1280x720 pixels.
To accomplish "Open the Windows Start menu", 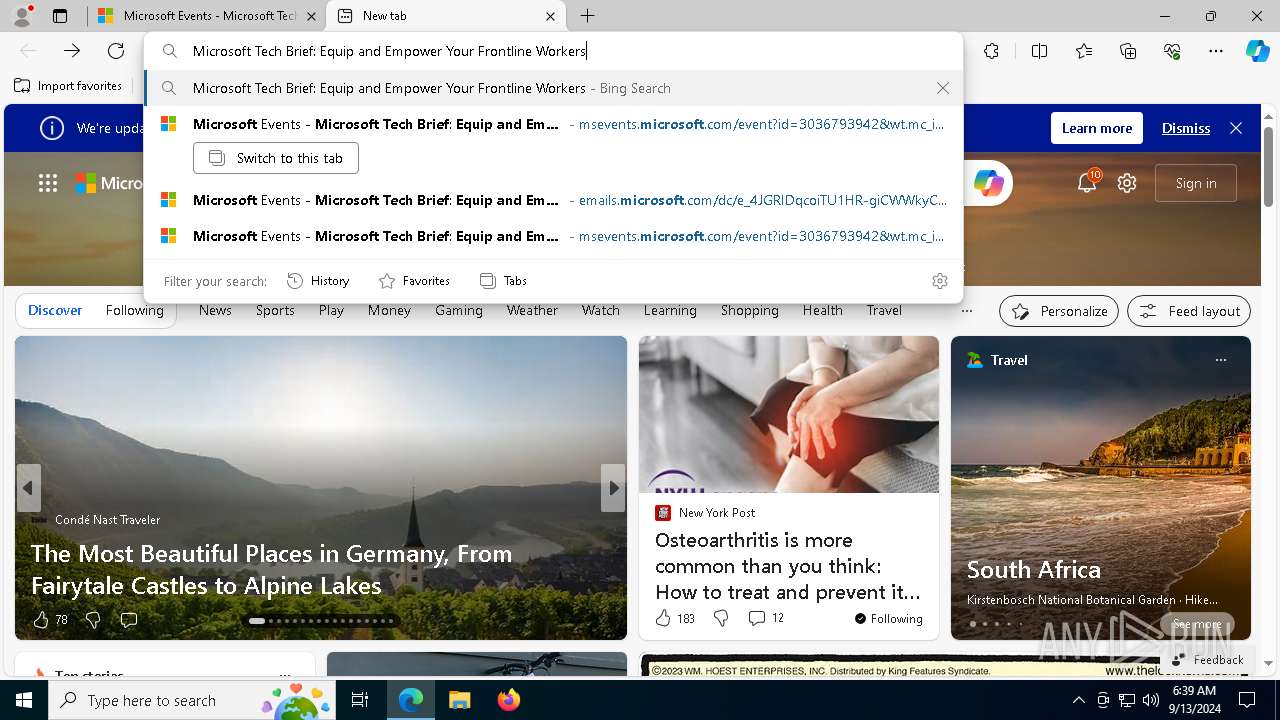I will tap(24, 700).
